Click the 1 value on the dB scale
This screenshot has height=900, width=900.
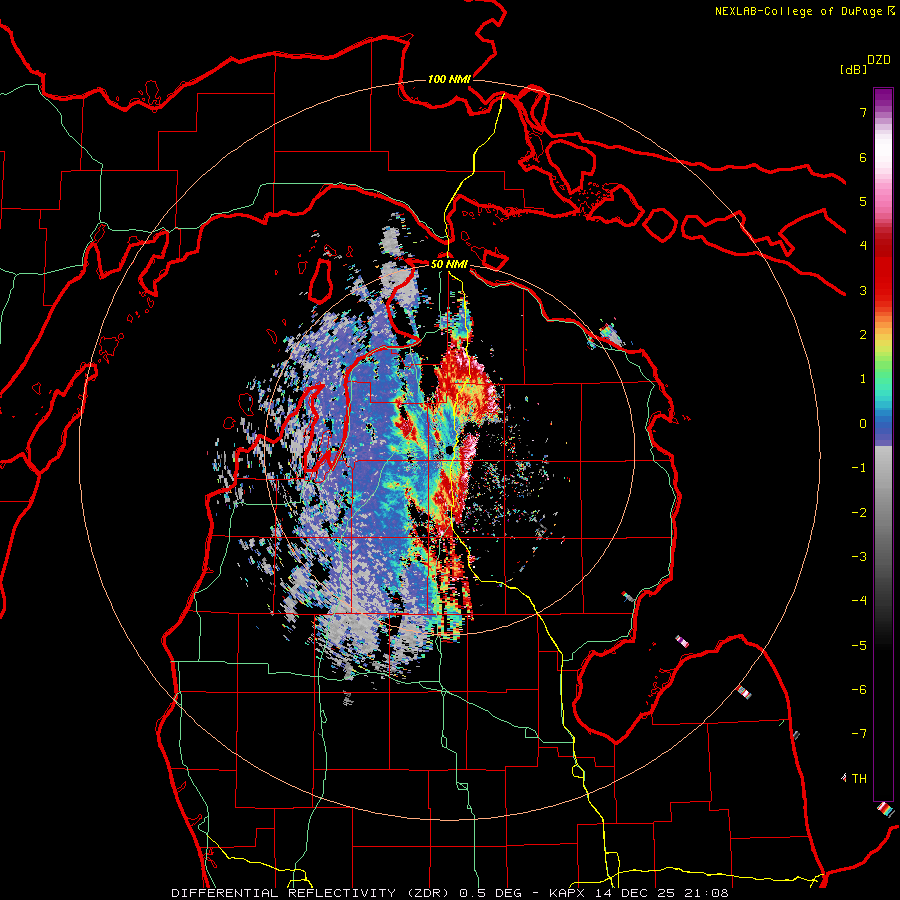click(x=863, y=379)
